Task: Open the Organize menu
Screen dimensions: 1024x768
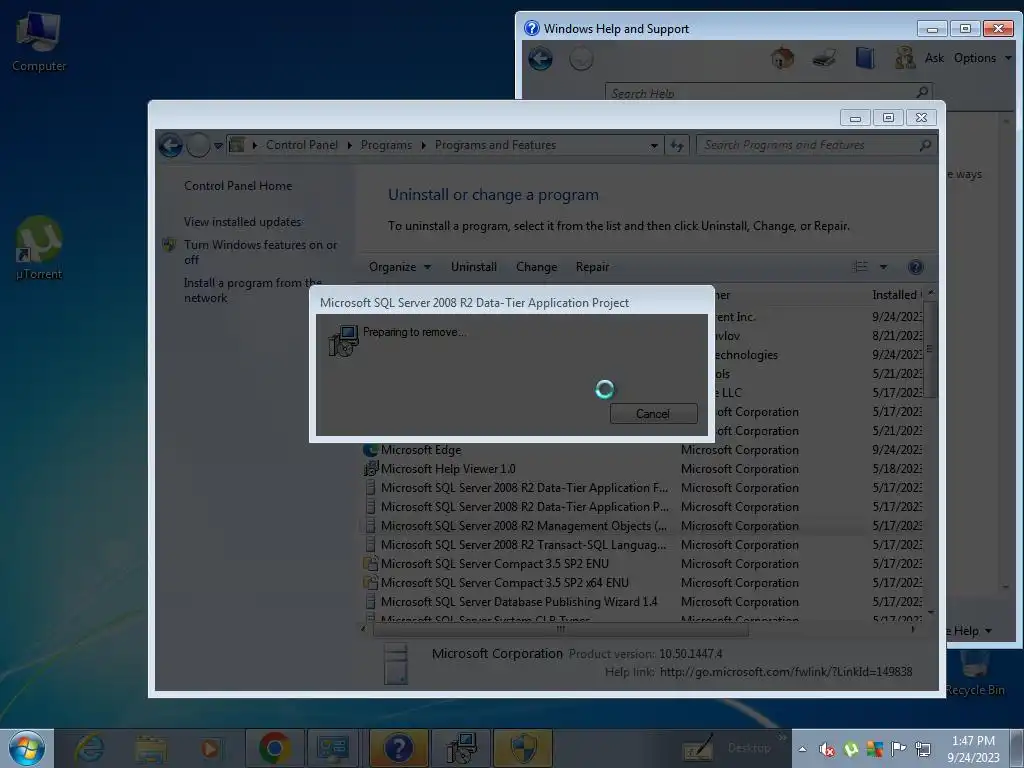Action: (x=399, y=266)
